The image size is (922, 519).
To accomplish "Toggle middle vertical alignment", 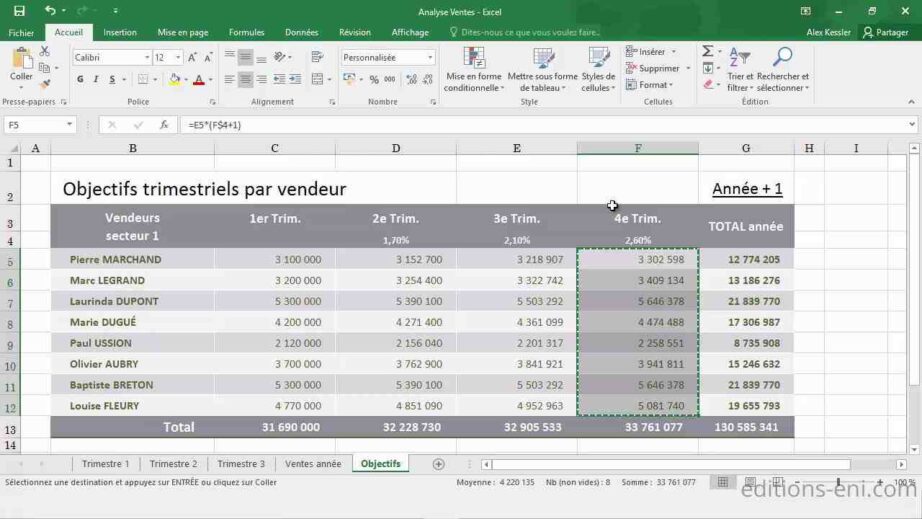I will pos(245,57).
